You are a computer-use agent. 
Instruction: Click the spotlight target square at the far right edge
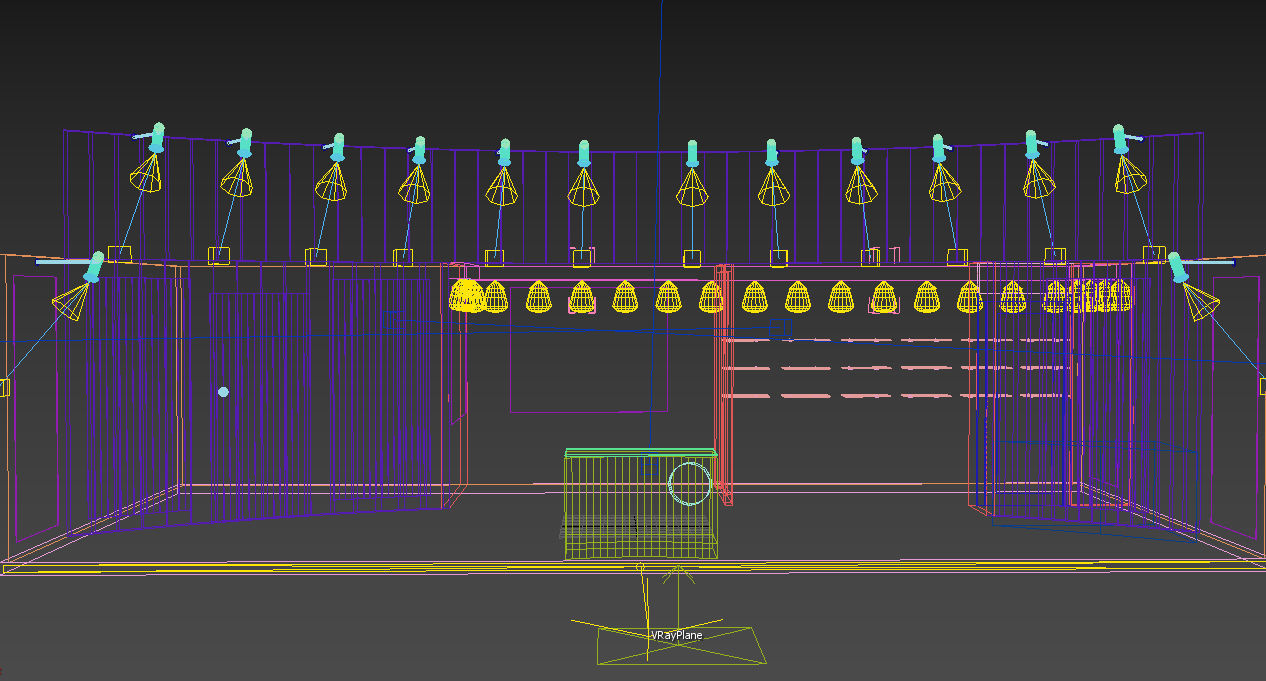[x=1262, y=386]
